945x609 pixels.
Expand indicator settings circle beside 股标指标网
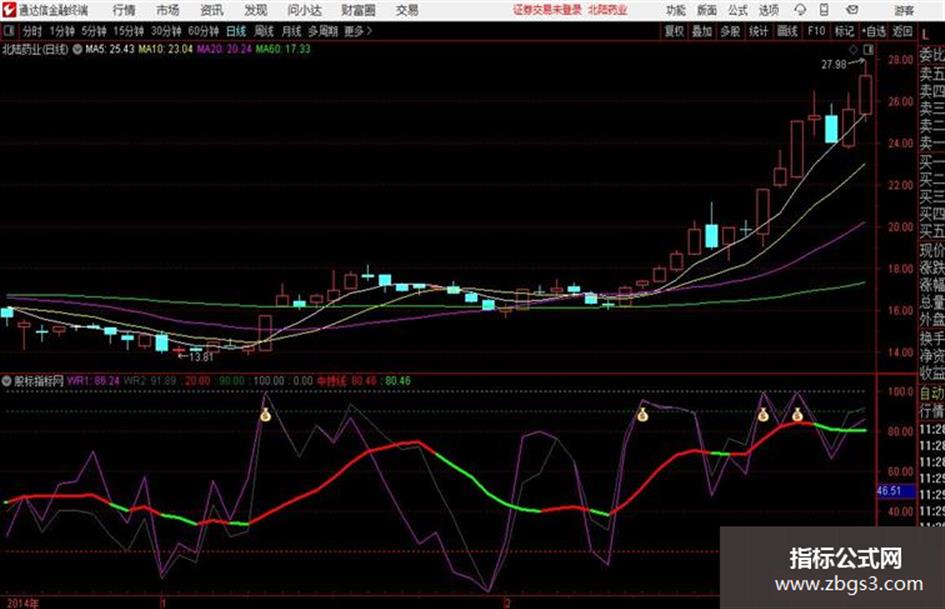tap(7, 381)
